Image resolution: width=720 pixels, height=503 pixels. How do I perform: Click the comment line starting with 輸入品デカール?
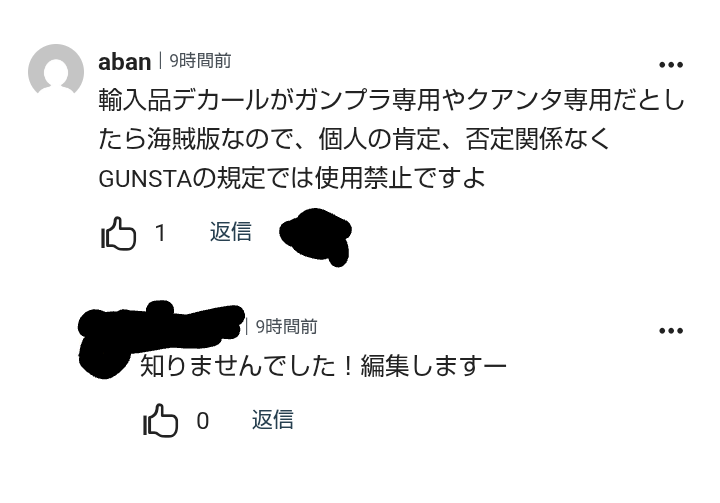tap(391, 100)
